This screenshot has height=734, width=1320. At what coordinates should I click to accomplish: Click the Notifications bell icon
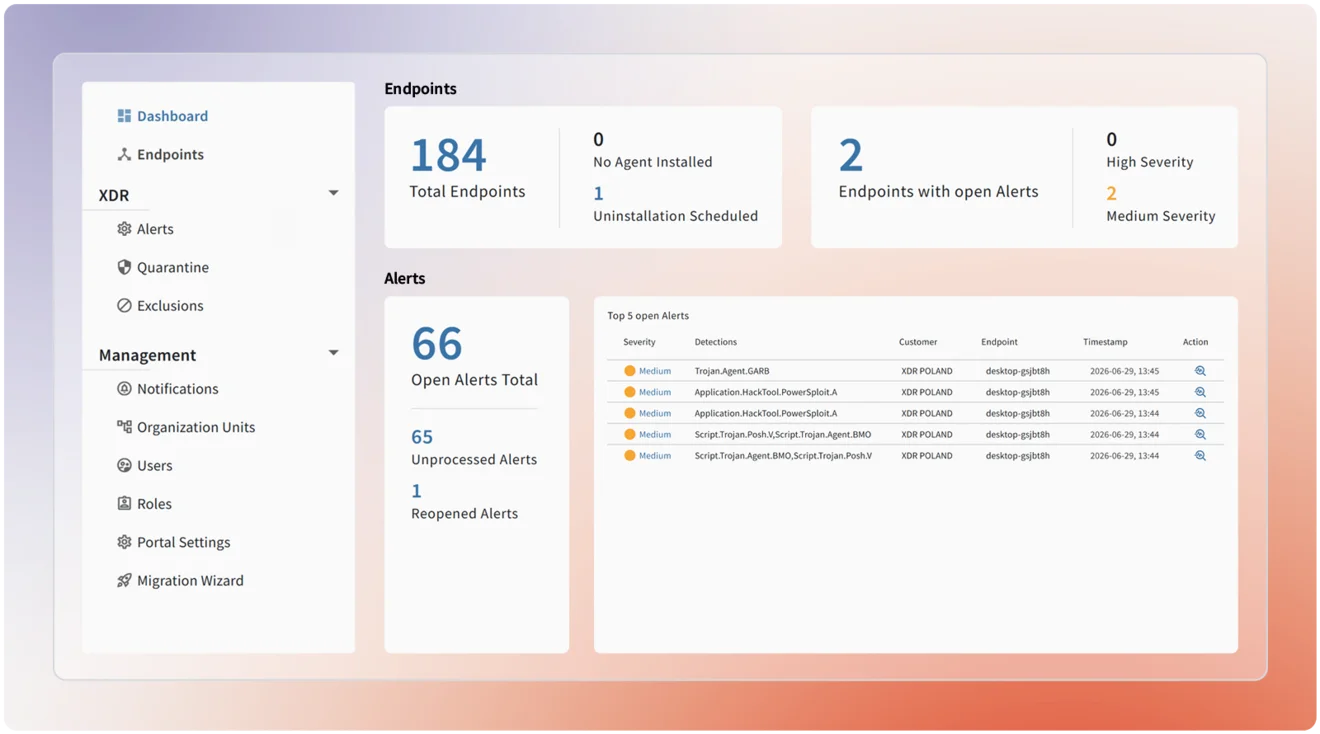[124, 389]
